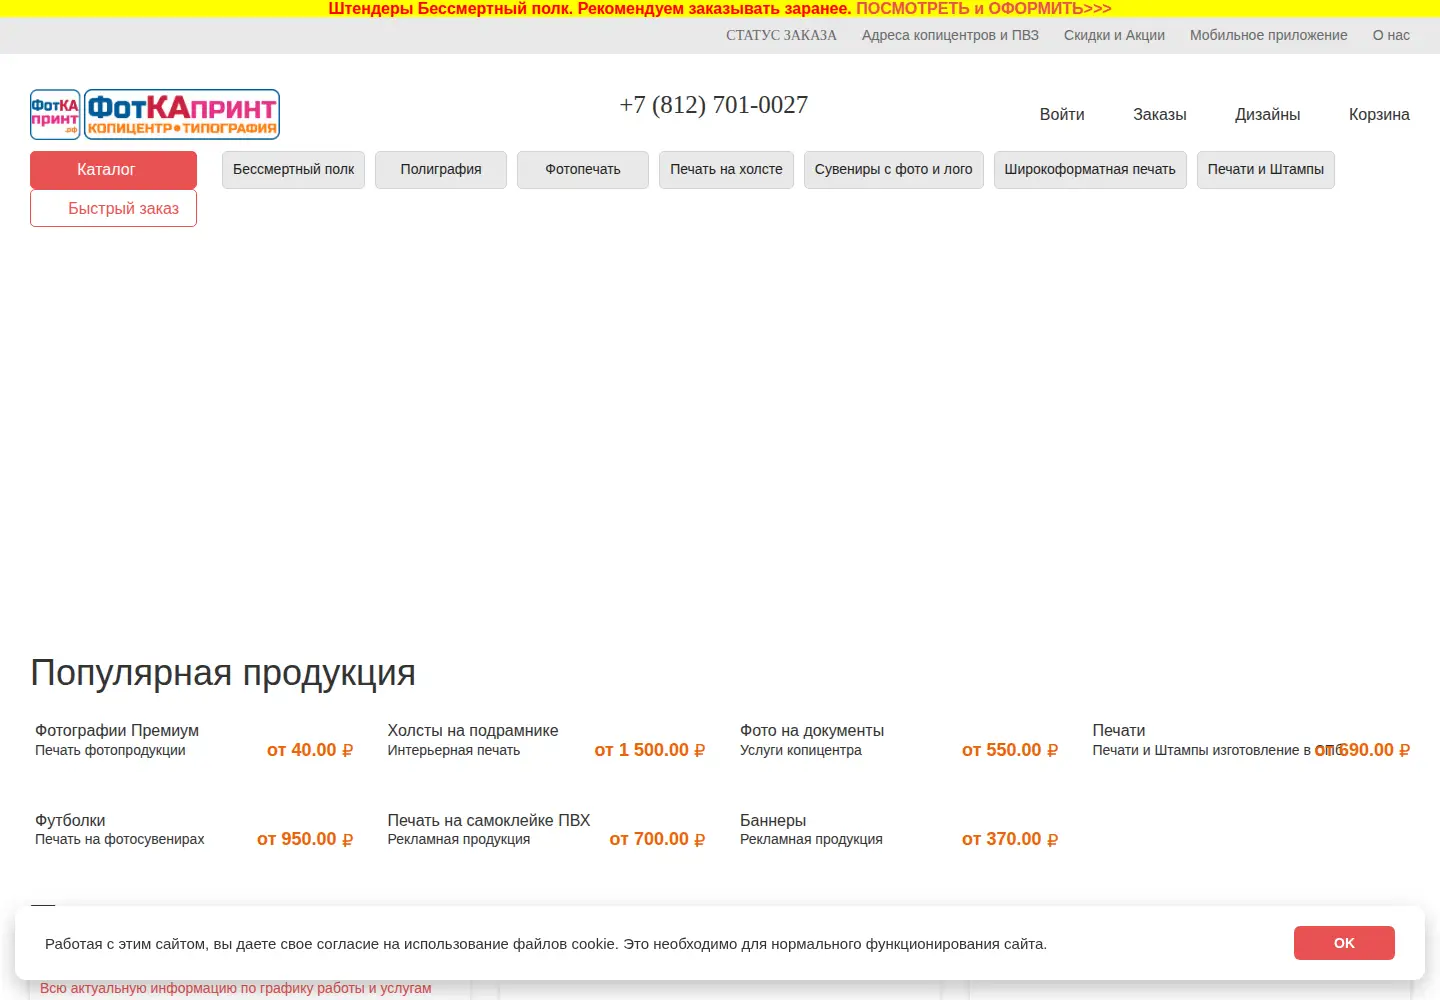The height and width of the screenshot is (1000, 1440).
Task: Click the phone number +7 (812) 701-0027
Action: (714, 105)
